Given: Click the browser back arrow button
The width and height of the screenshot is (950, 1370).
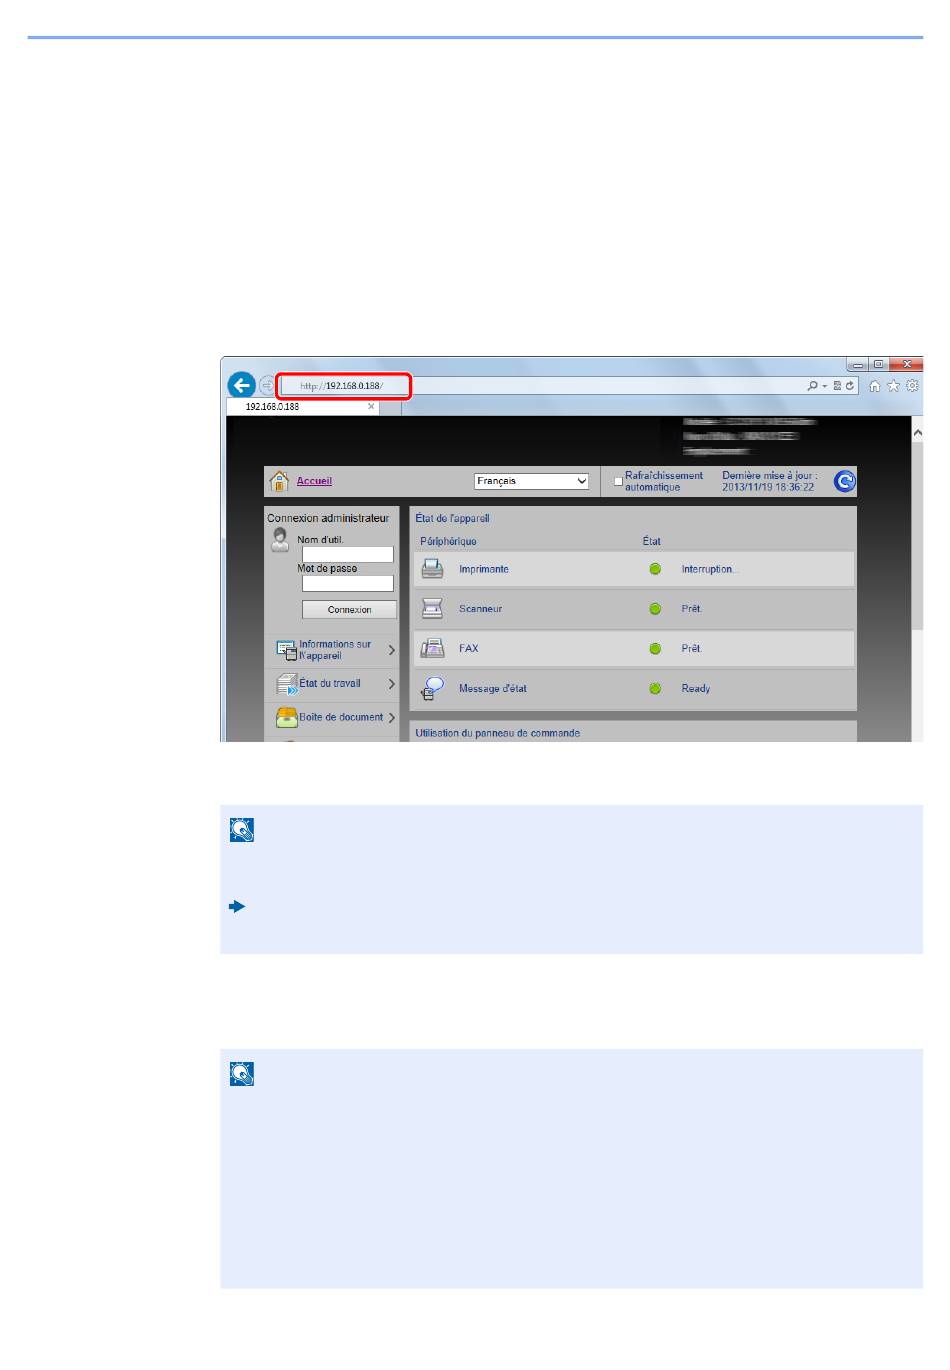Looking at the screenshot, I should (x=241, y=385).
